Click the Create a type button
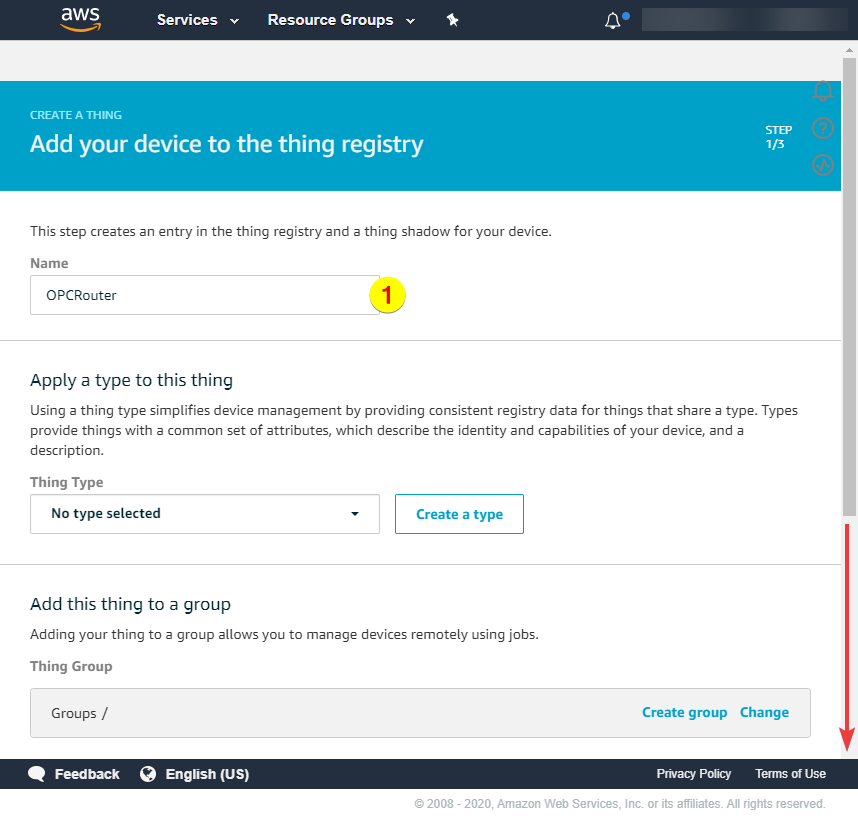Screen dimensions: 858x819 pos(459,514)
